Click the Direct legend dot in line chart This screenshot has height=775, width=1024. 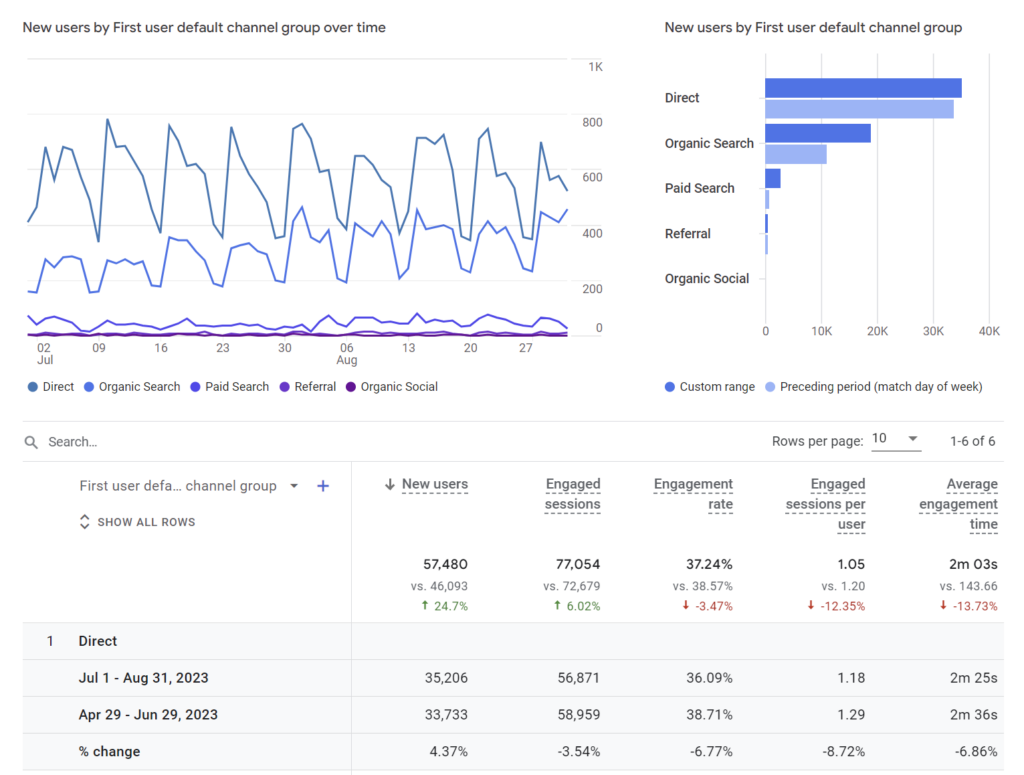33,387
